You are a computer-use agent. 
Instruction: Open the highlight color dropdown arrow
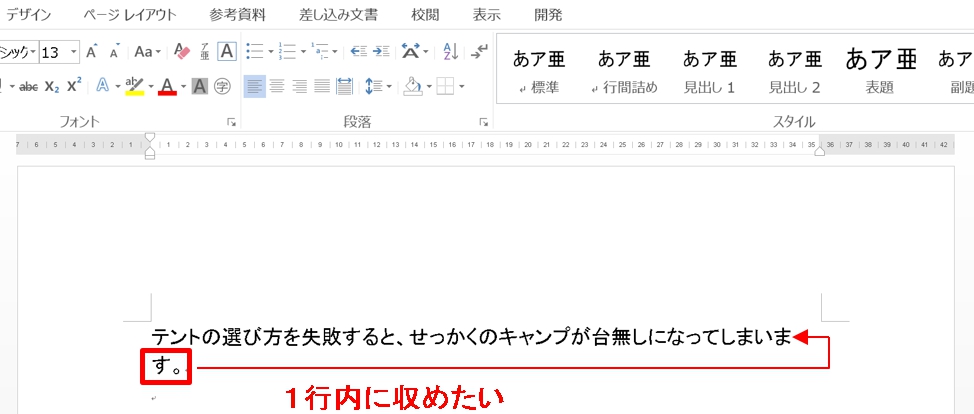pyautogui.click(x=150, y=86)
